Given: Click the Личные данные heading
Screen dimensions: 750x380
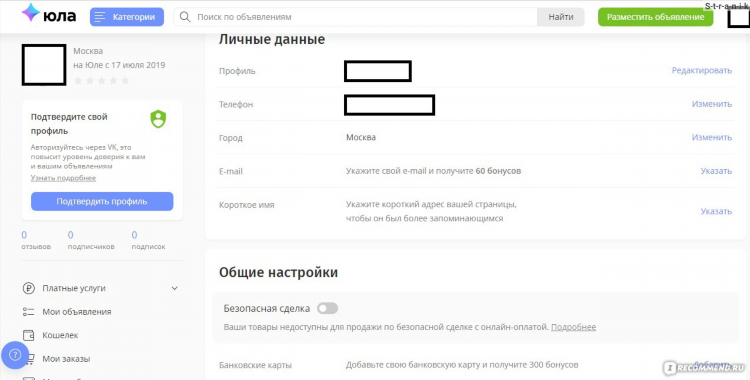Looking at the screenshot, I should click(272, 39).
